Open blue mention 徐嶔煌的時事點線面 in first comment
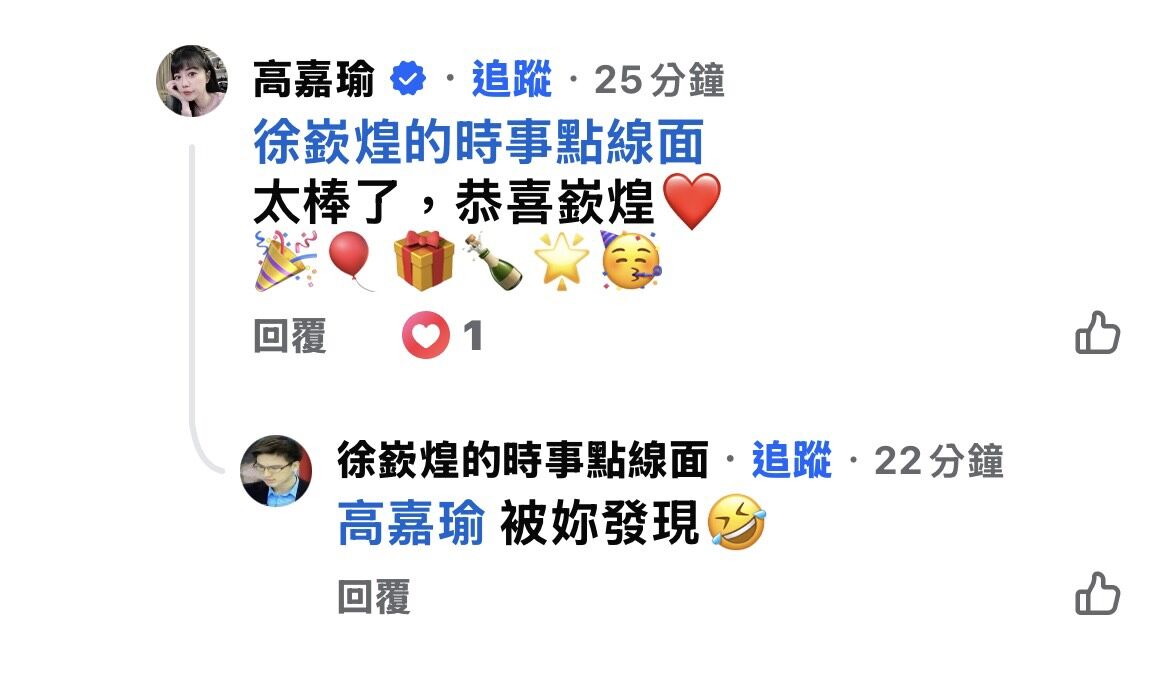 (478, 141)
